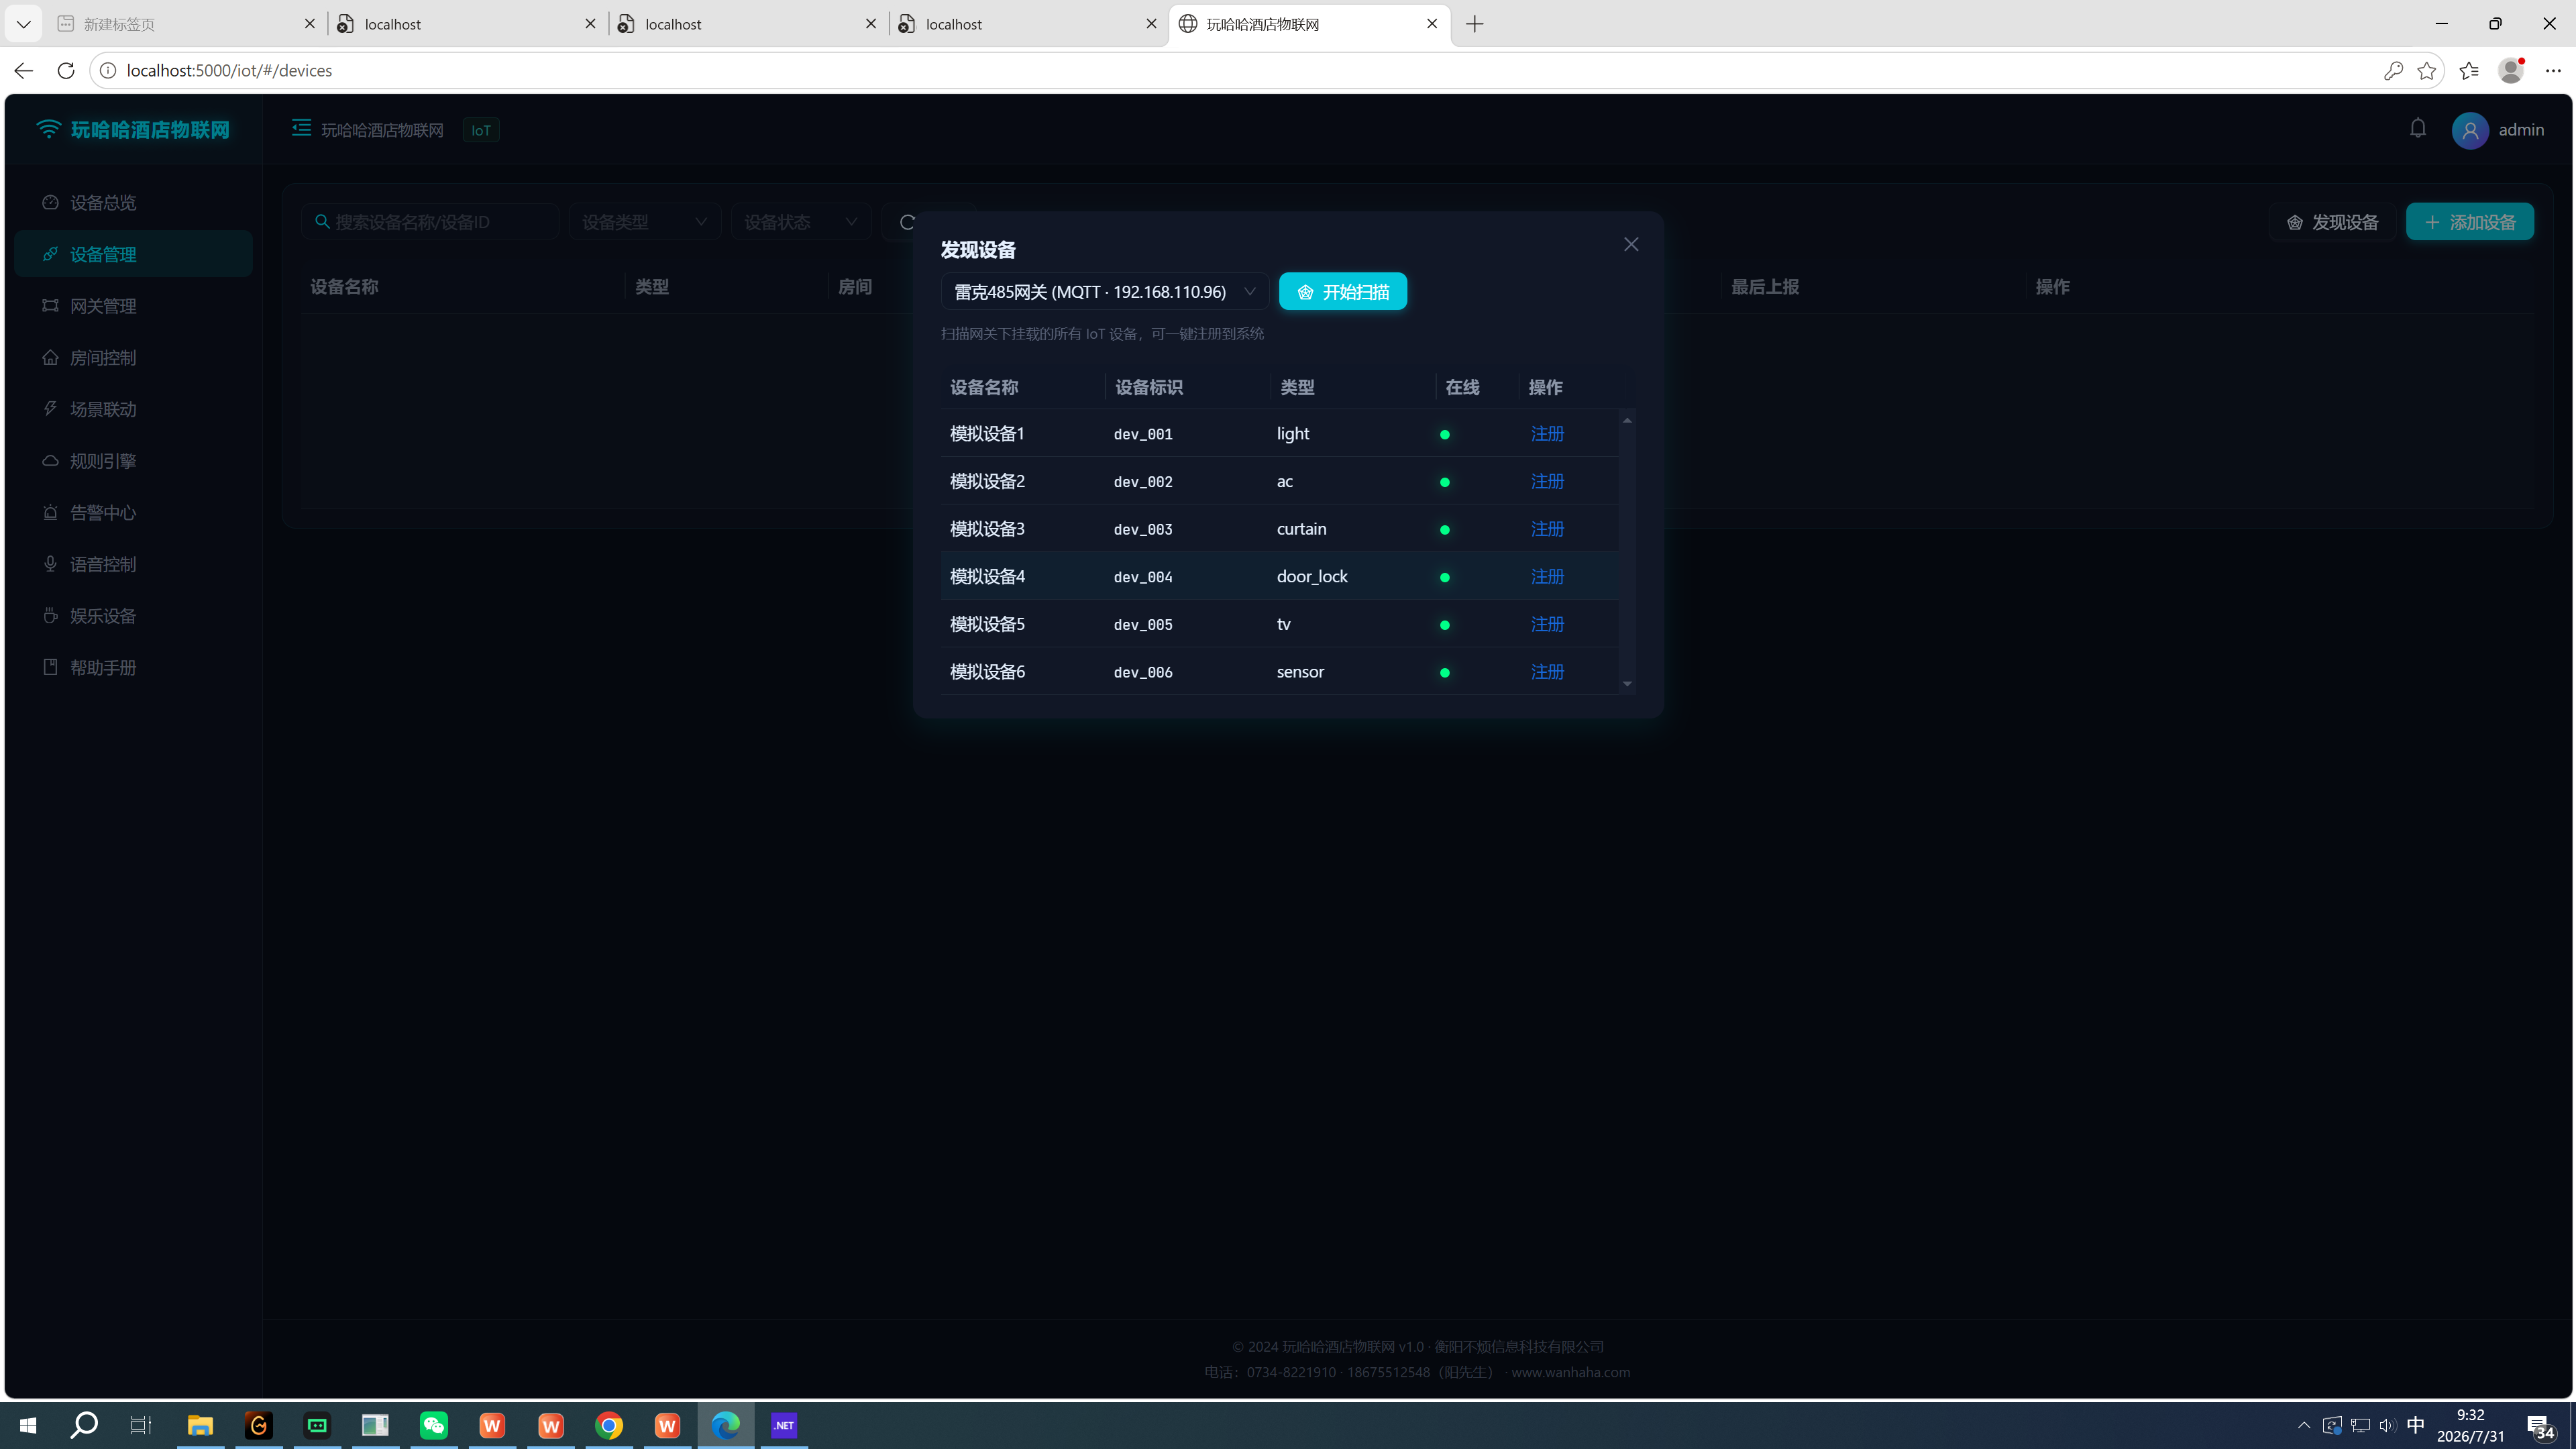Viewport: 2576px width, 1449px height.
Task: Open the 设备类型 filter dropdown
Action: [645, 222]
